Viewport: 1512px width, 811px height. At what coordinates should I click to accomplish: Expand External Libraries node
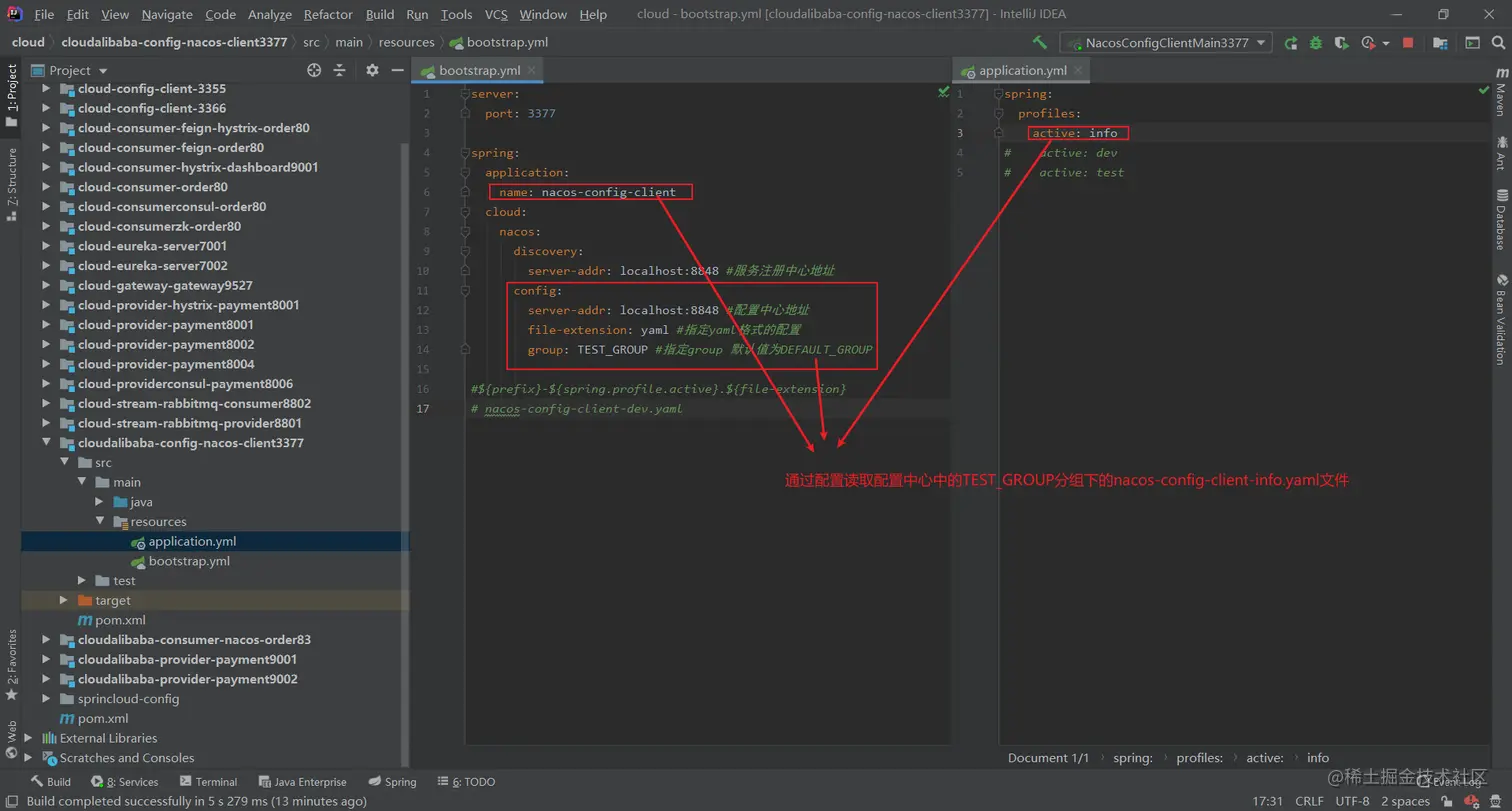click(28, 738)
